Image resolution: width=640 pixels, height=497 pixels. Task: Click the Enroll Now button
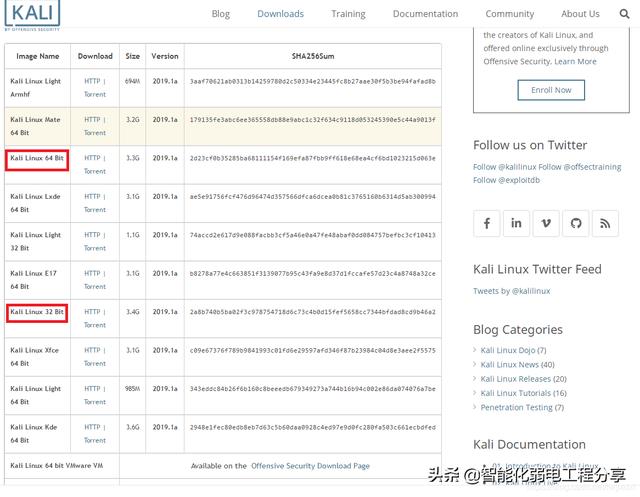point(551,90)
